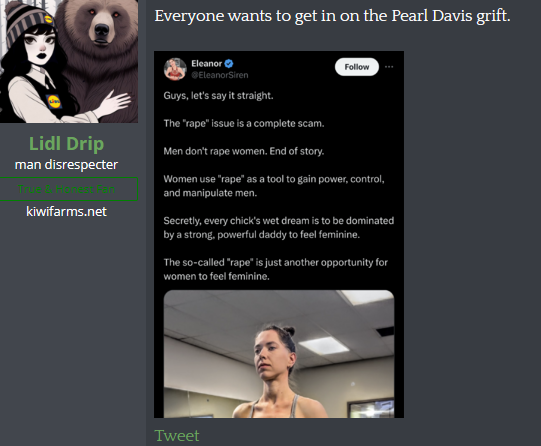Open the gym photo inside the tweet
Viewport: 541px width, 446px height.
pos(279,354)
